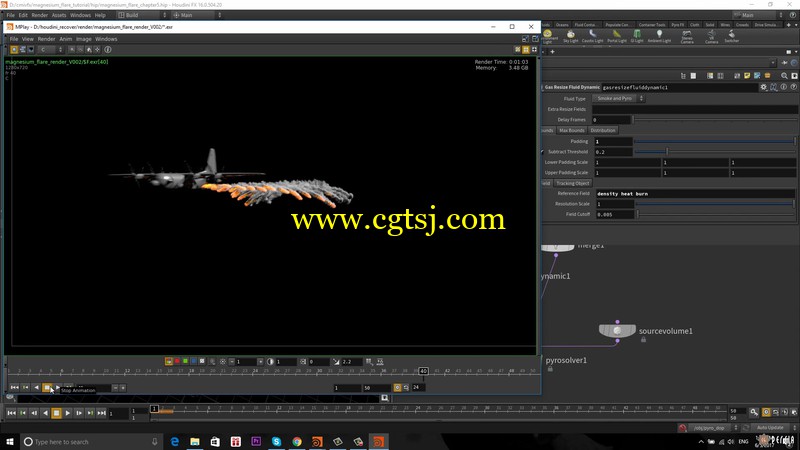This screenshot has width=800, height=450.
Task: Open parameter gear menu for gasresizefluiddynamic1
Action: [x=763, y=87]
